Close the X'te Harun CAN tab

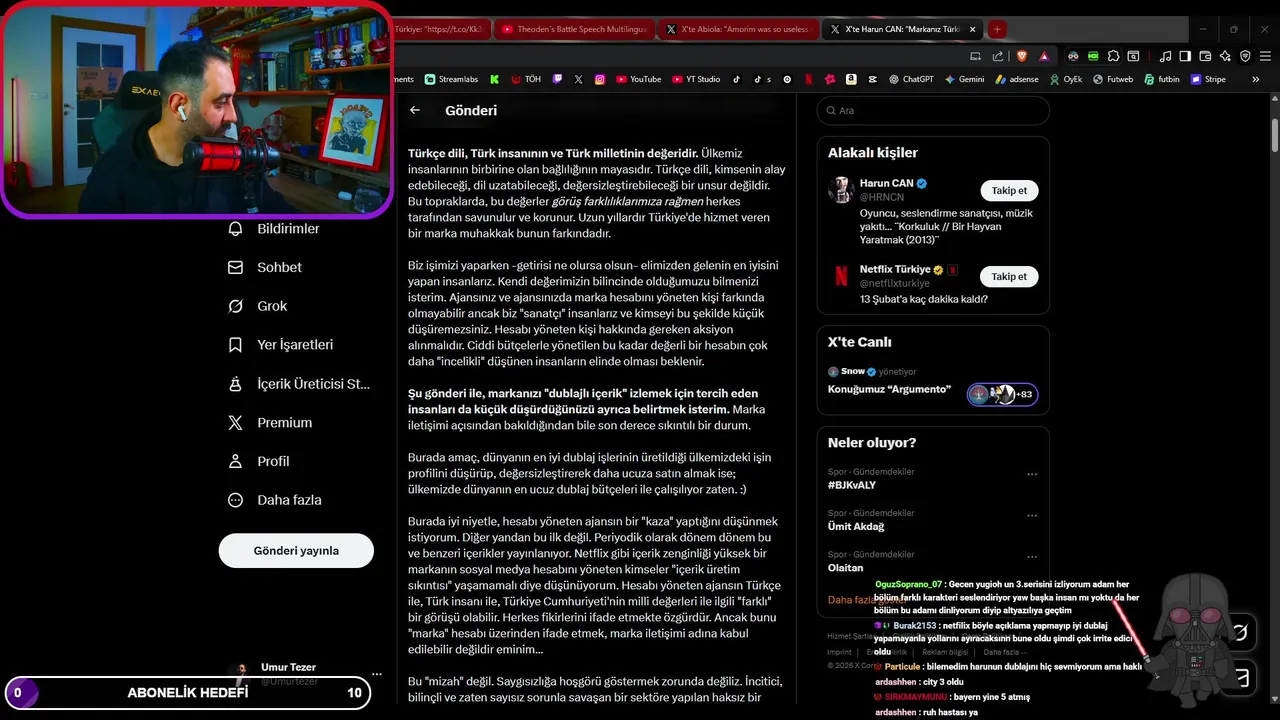972,30
